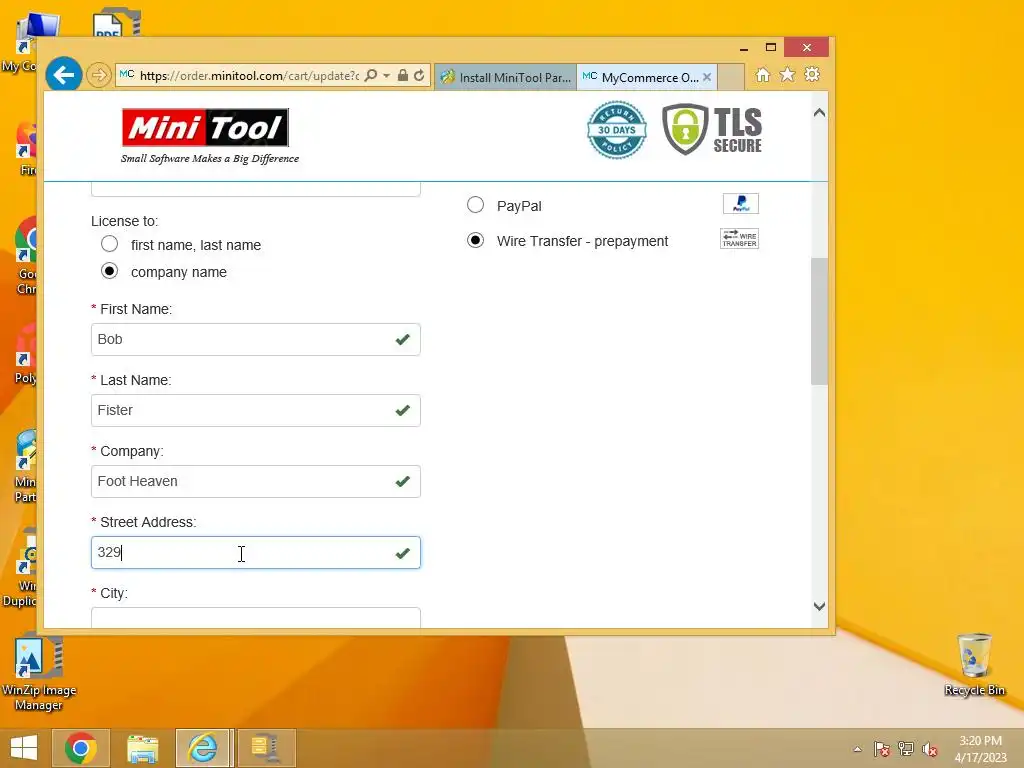Click the PayPal logo icon
Viewport: 1024px width, 768px height.
tap(741, 204)
